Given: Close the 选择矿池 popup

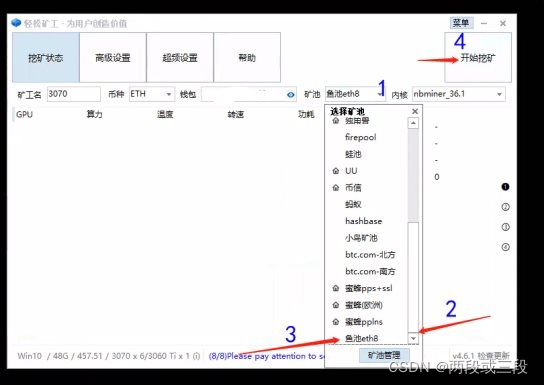Looking at the screenshot, I should pos(415,111).
